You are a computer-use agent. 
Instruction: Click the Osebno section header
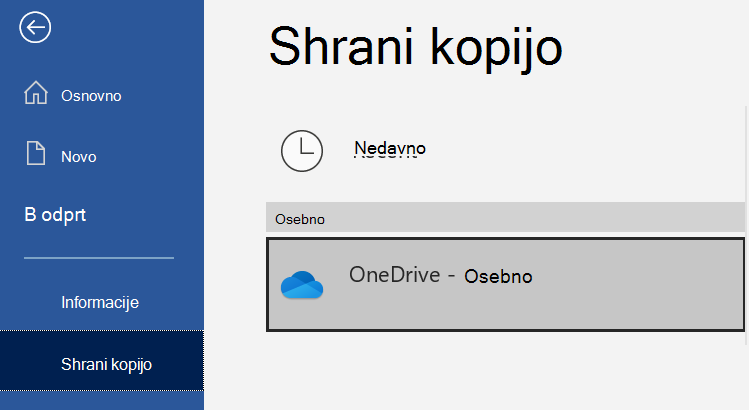[505, 218]
